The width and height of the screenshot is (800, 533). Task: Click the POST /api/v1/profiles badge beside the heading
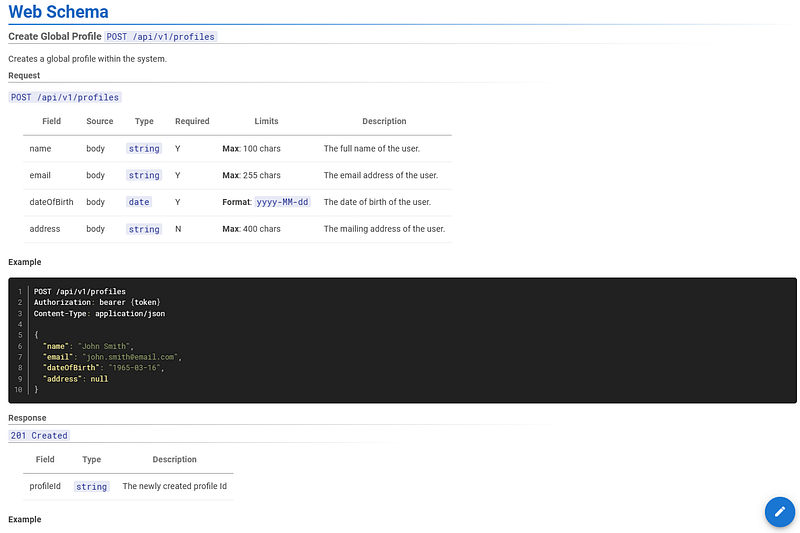click(161, 37)
